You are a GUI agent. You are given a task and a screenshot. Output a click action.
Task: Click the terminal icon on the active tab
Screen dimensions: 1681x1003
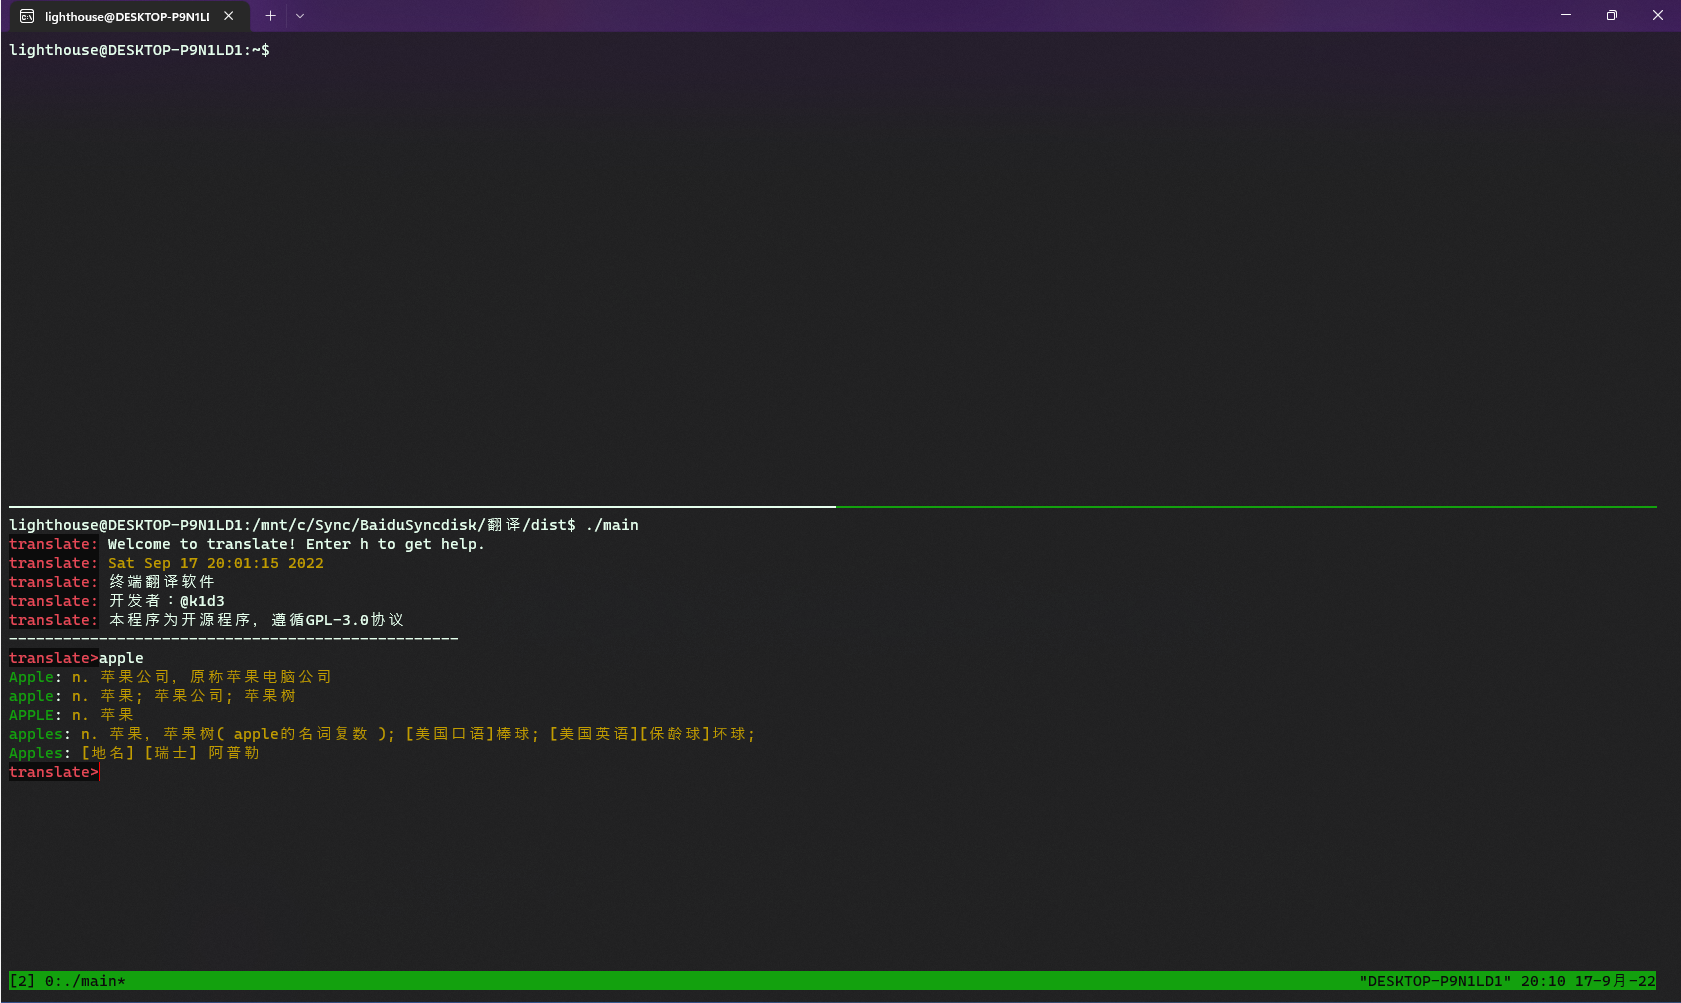coord(27,16)
